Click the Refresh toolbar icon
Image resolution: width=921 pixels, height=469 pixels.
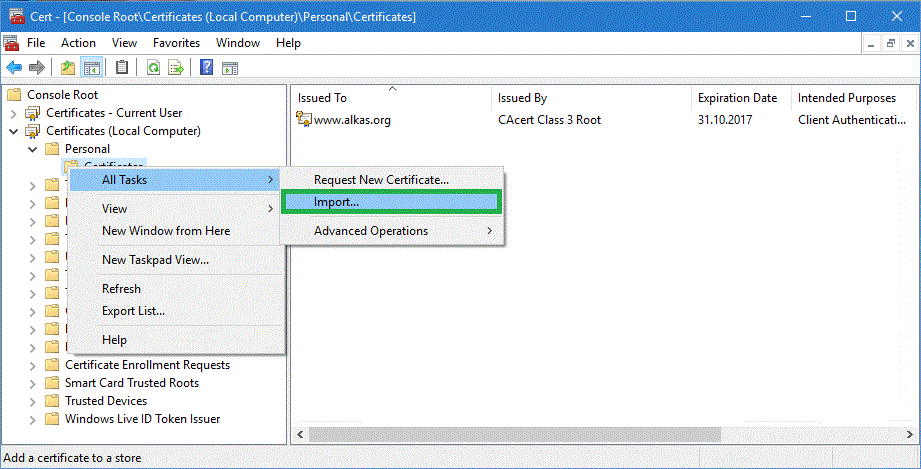pos(153,68)
